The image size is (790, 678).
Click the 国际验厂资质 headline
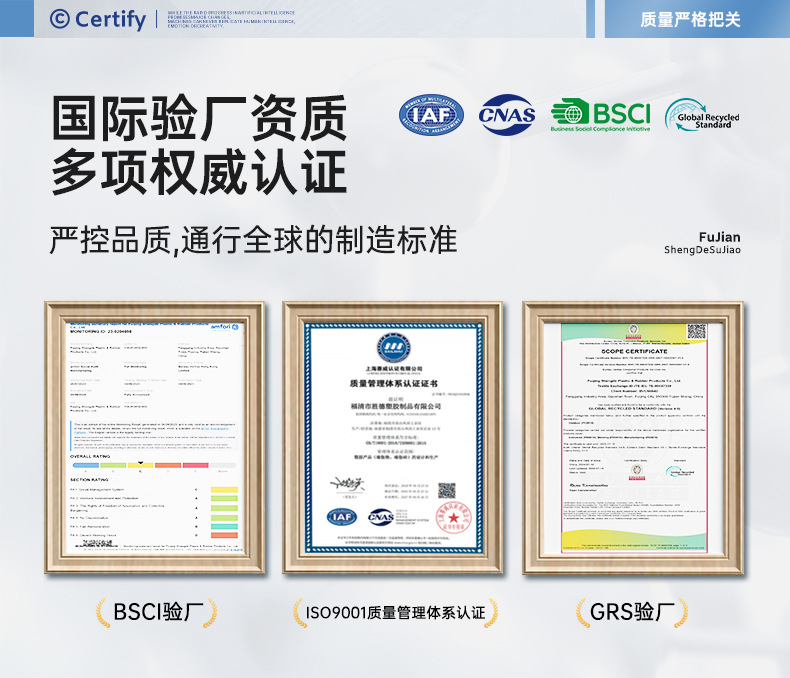(200, 118)
